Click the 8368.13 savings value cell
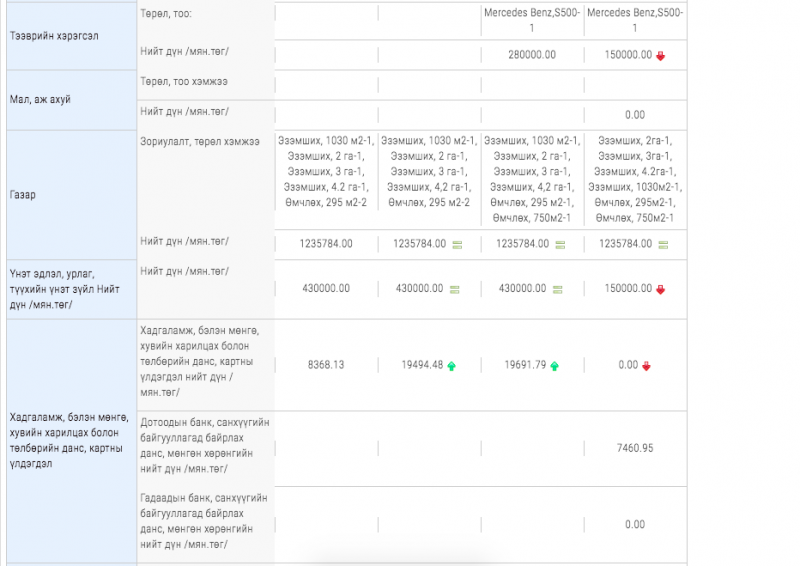The image size is (800, 566). 325,365
